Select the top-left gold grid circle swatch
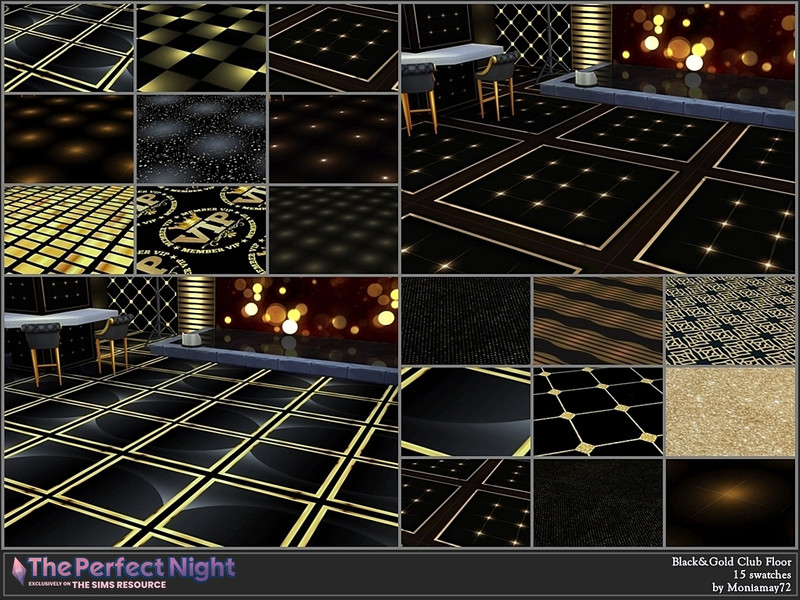 69,48
